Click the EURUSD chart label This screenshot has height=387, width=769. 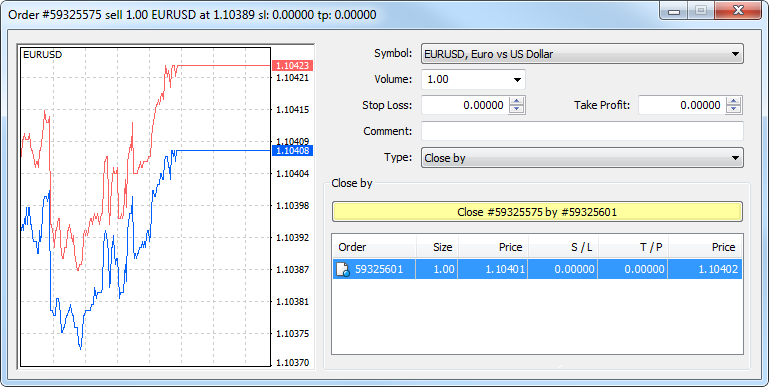point(43,55)
